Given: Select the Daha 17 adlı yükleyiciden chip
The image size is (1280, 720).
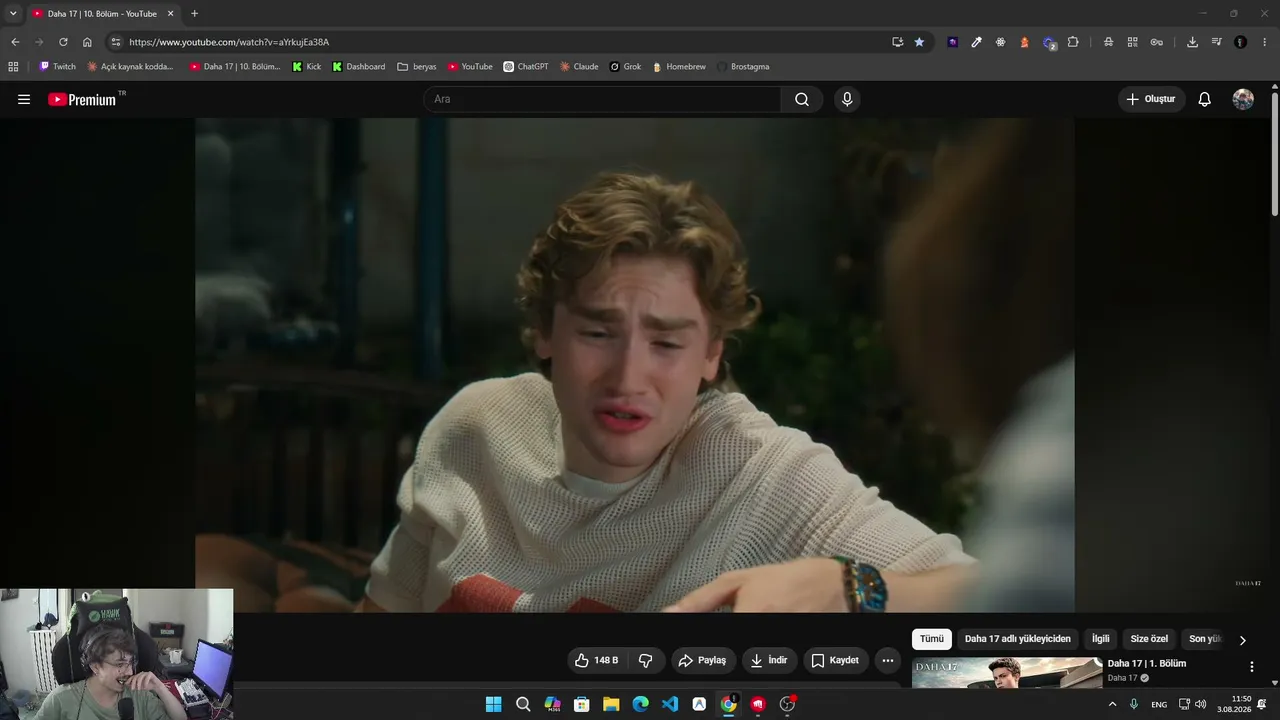Looking at the screenshot, I should point(1018,639).
